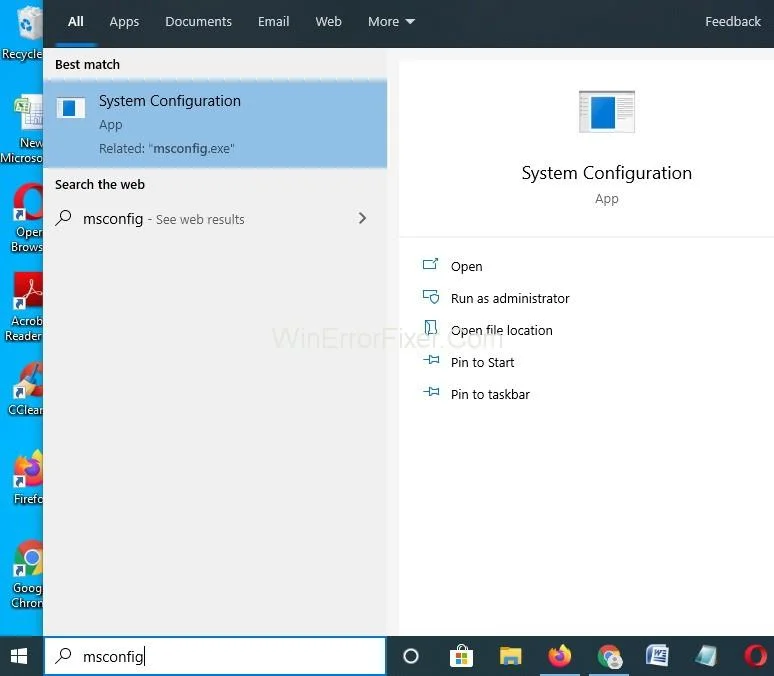Choose Run as administrator
Screen dimensions: 774x676
pyautogui.click(x=509, y=298)
